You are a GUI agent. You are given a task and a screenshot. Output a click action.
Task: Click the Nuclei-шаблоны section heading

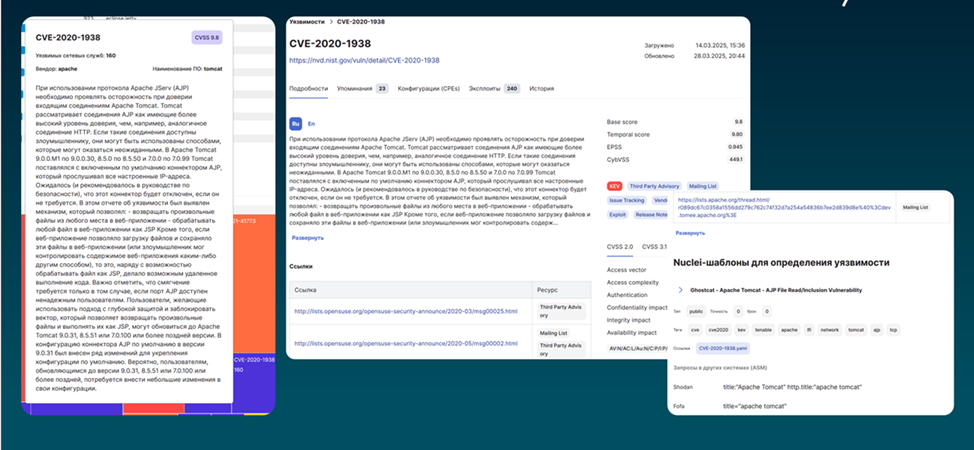pos(781,263)
